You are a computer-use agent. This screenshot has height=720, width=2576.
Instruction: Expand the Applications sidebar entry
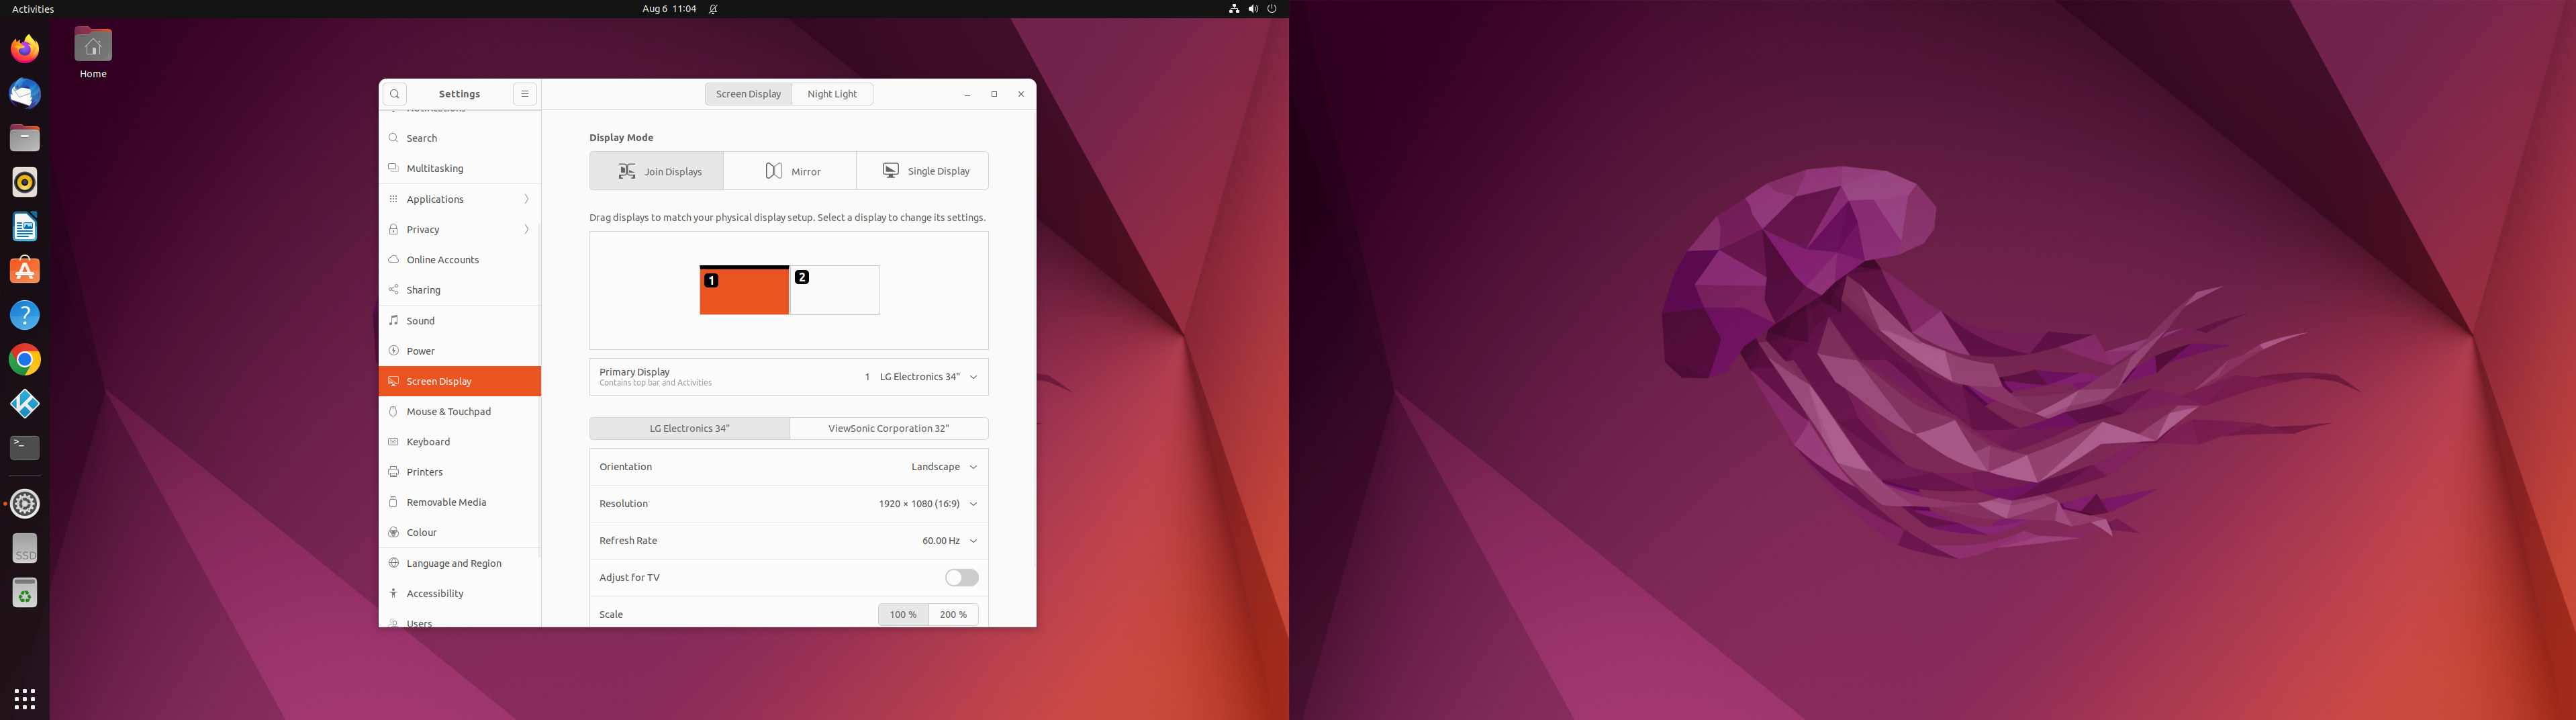pyautogui.click(x=460, y=199)
